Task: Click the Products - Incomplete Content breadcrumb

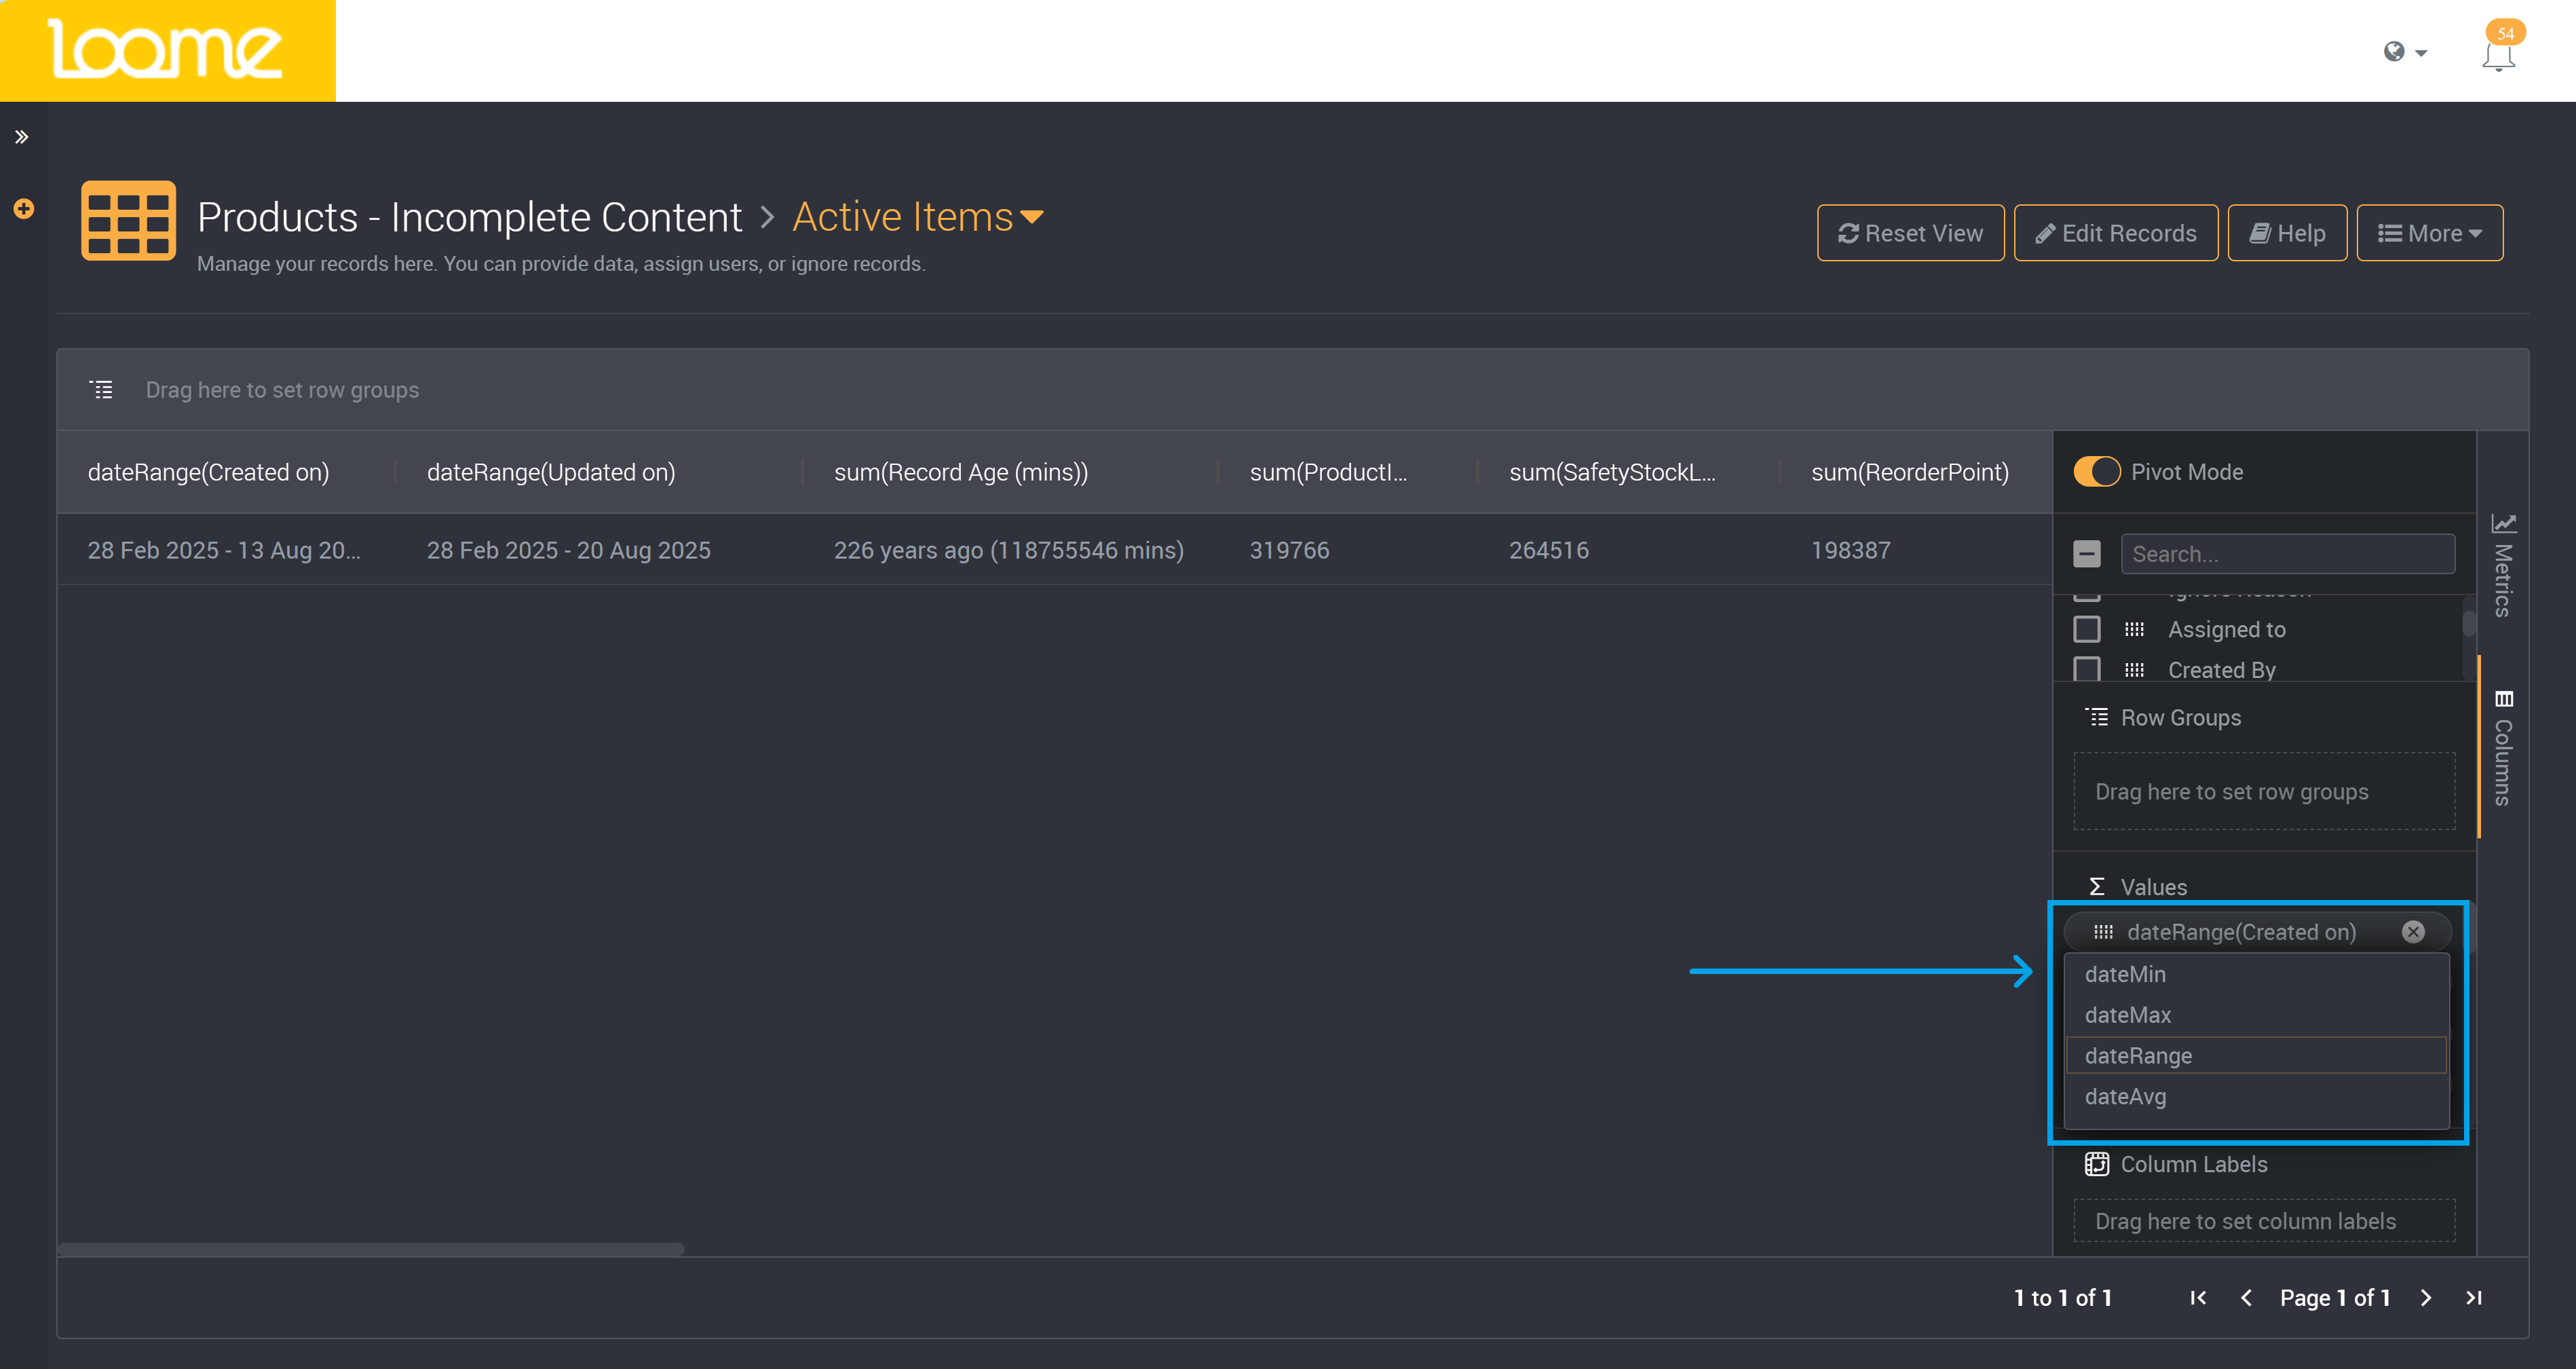Action: (469, 216)
